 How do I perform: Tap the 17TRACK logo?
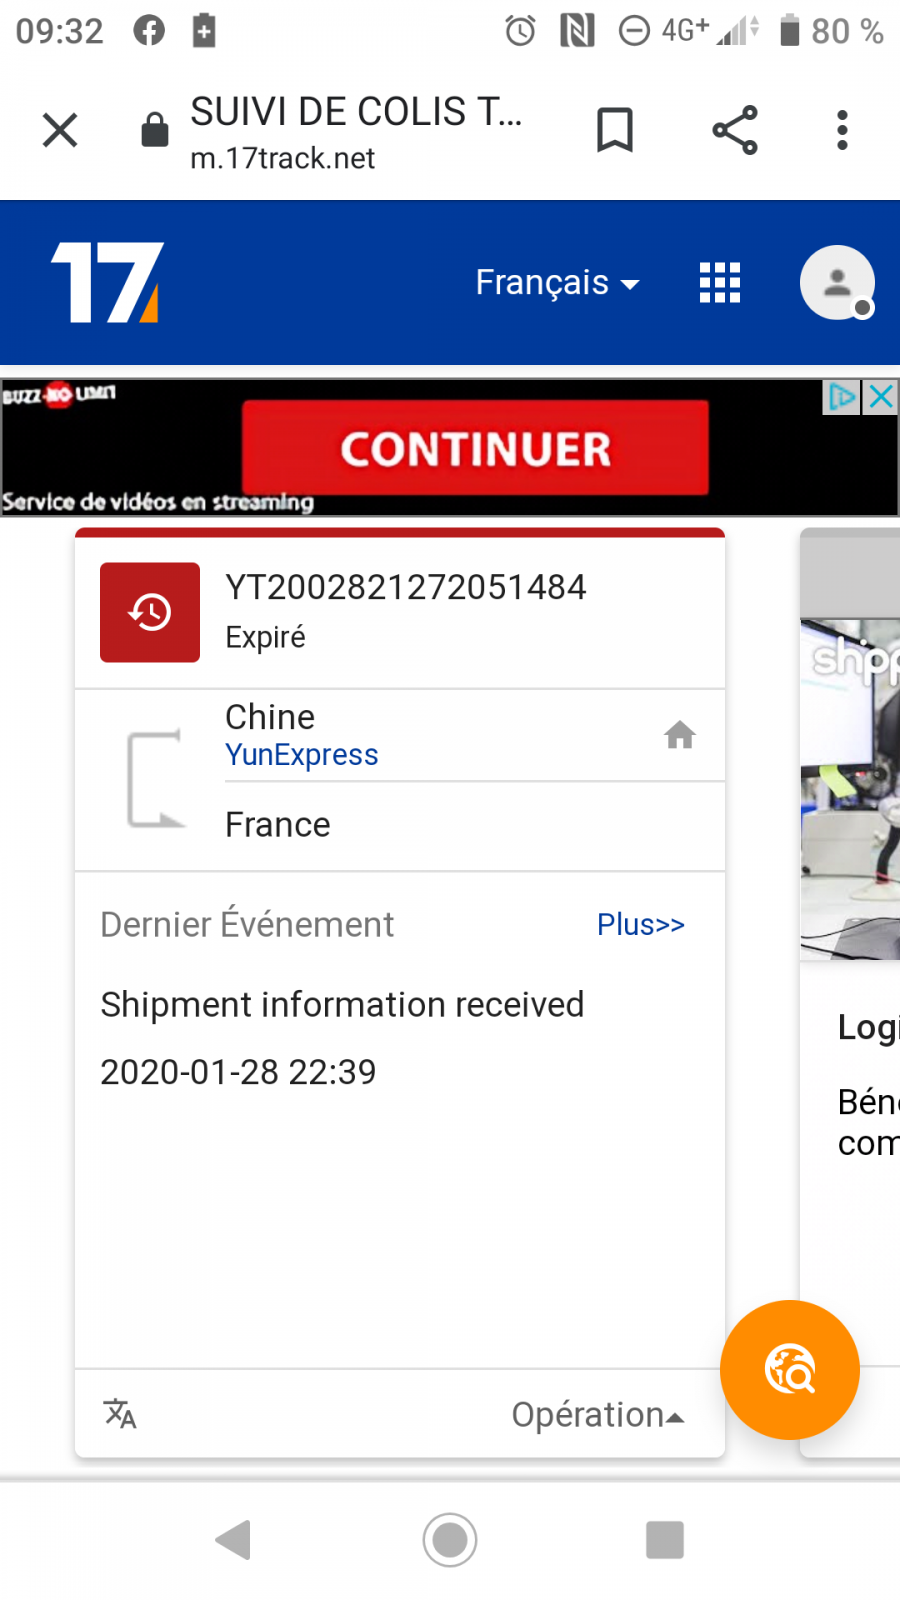(x=108, y=282)
